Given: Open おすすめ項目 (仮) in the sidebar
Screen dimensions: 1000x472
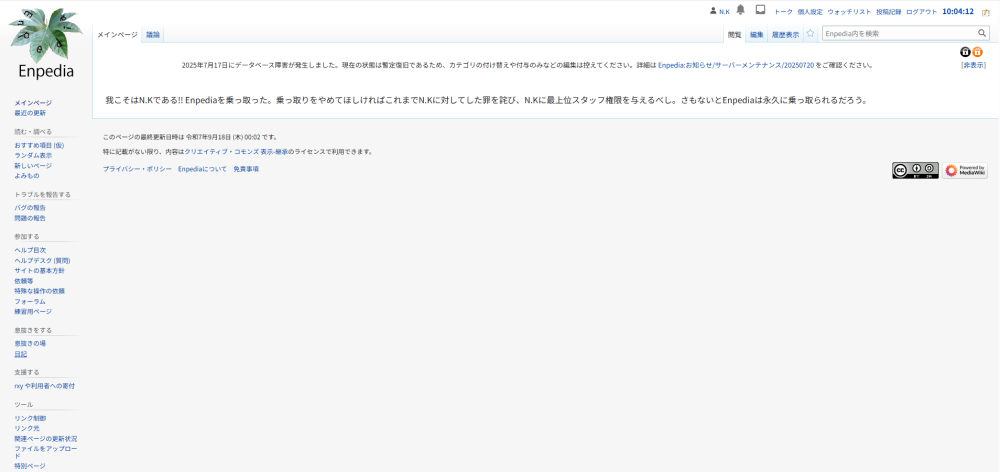Looking at the screenshot, I should pos(39,145).
